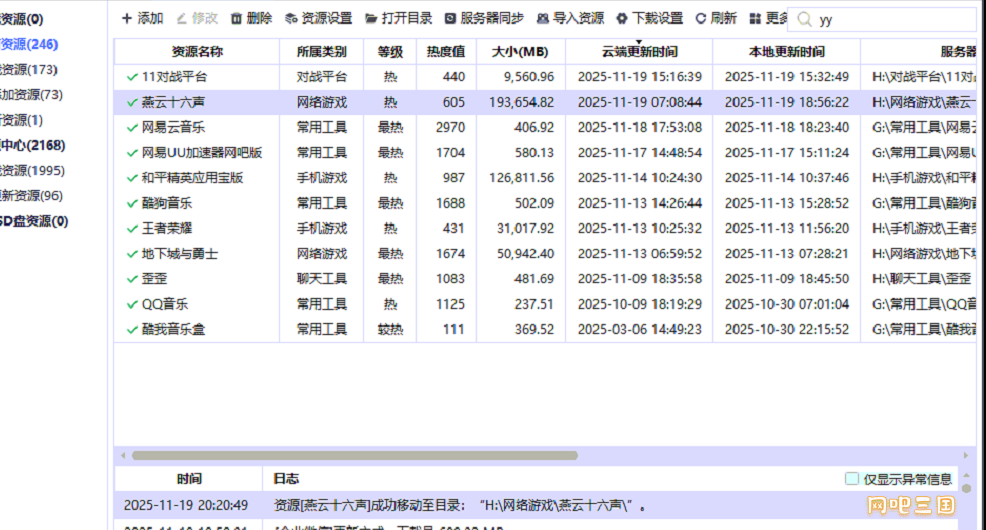The width and height of the screenshot is (986, 530).
Task: Select the 地下城与勇士 resource name
Action: click(180, 253)
